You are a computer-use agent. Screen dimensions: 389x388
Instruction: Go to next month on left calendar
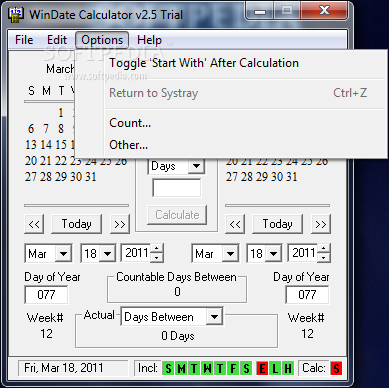(120, 224)
